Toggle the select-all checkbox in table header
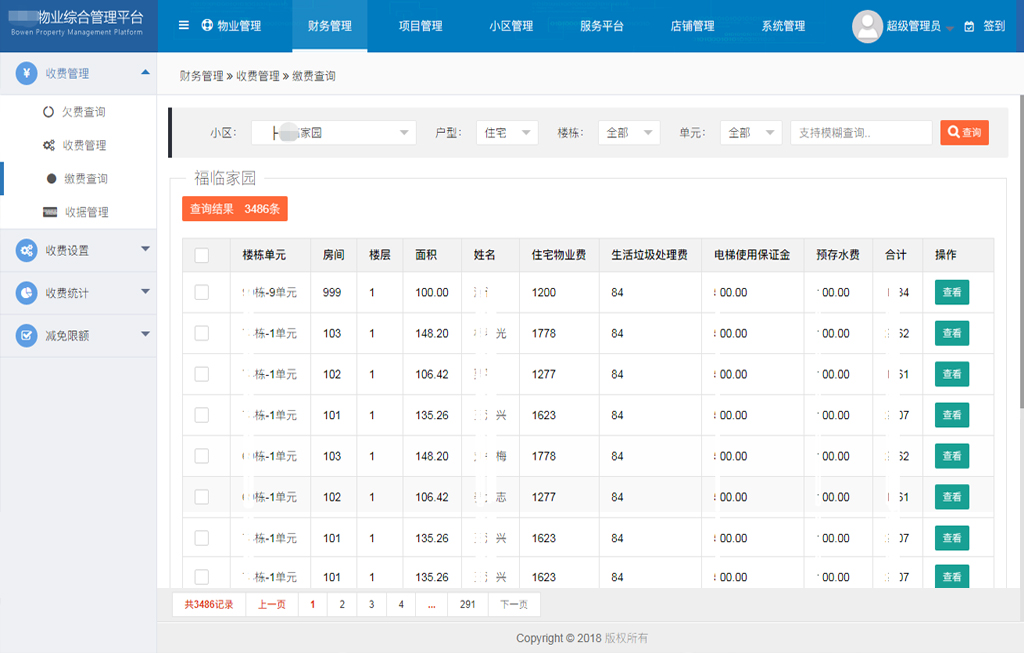 click(202, 256)
